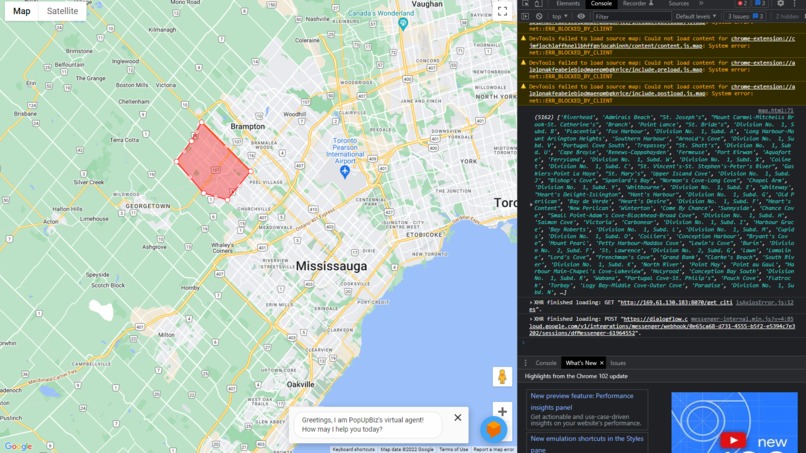806x453 pixels.
Task: Click the Etobicoke label on map
Action: (x=424, y=234)
